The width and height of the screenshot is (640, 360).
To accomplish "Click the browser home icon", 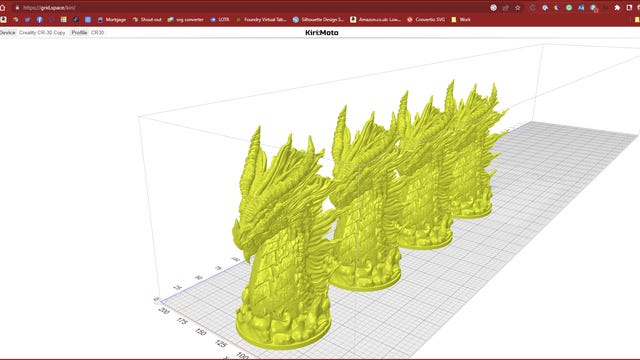I will tap(2, 8).
